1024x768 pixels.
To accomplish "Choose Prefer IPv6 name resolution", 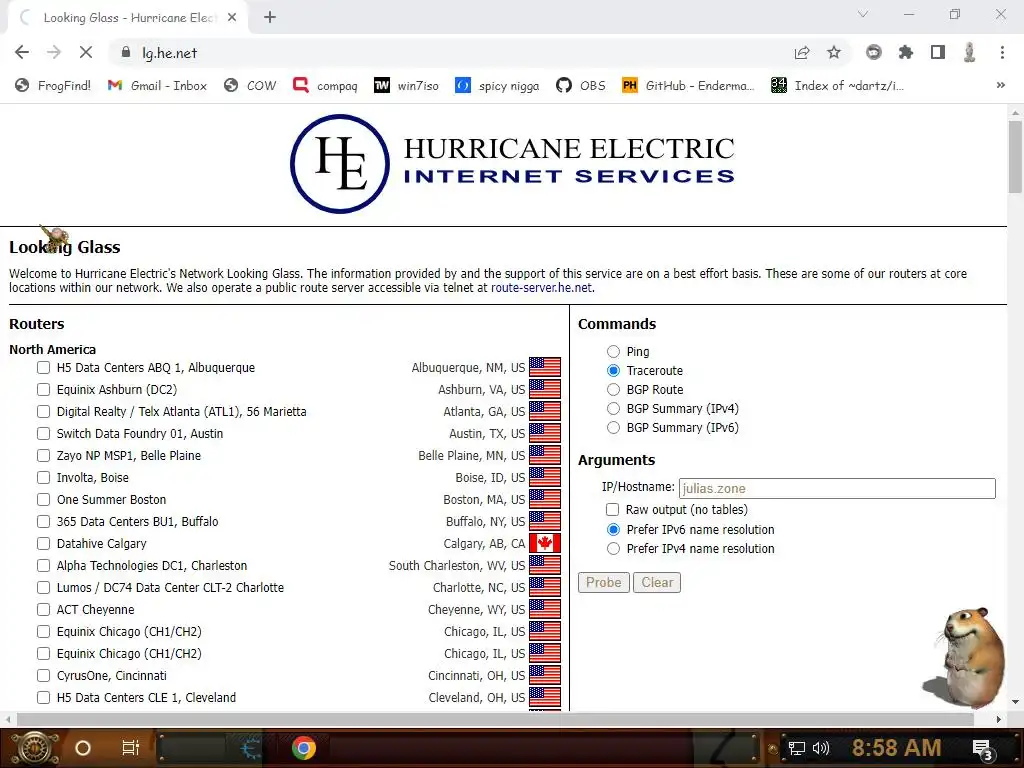I will click(x=613, y=530).
